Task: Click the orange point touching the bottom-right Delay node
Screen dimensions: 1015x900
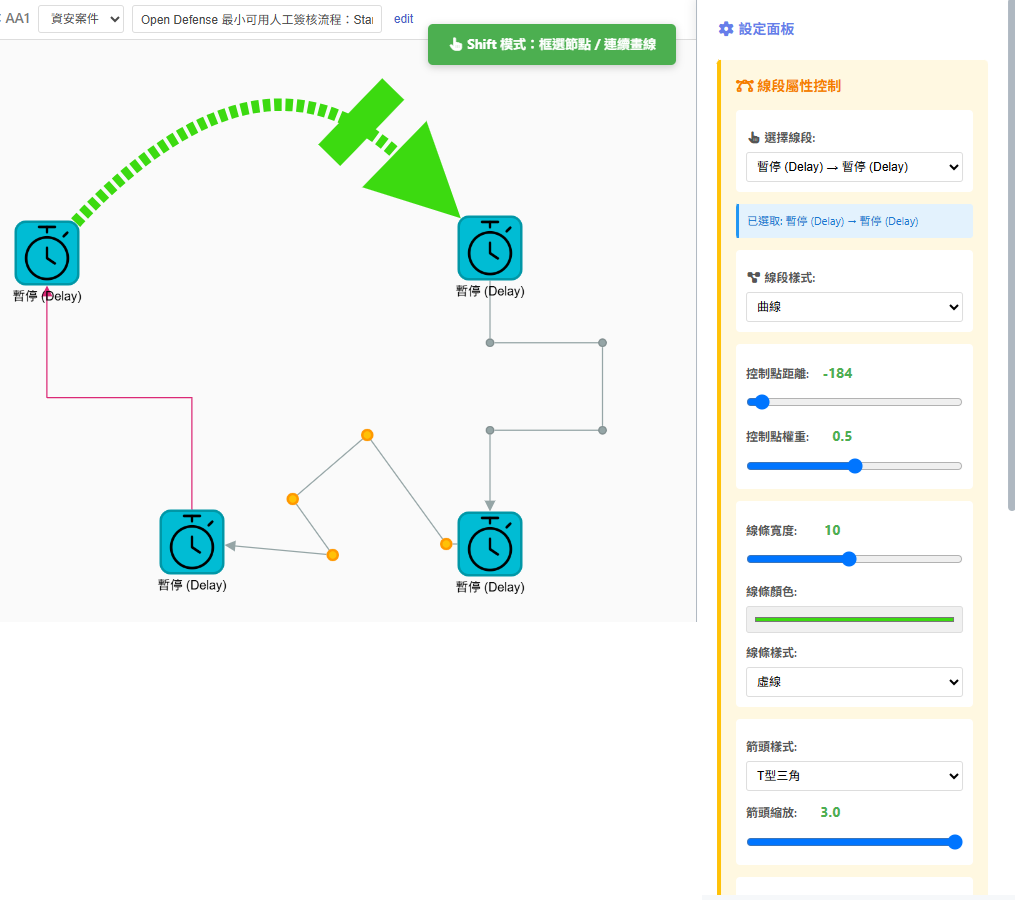Action: point(446,544)
